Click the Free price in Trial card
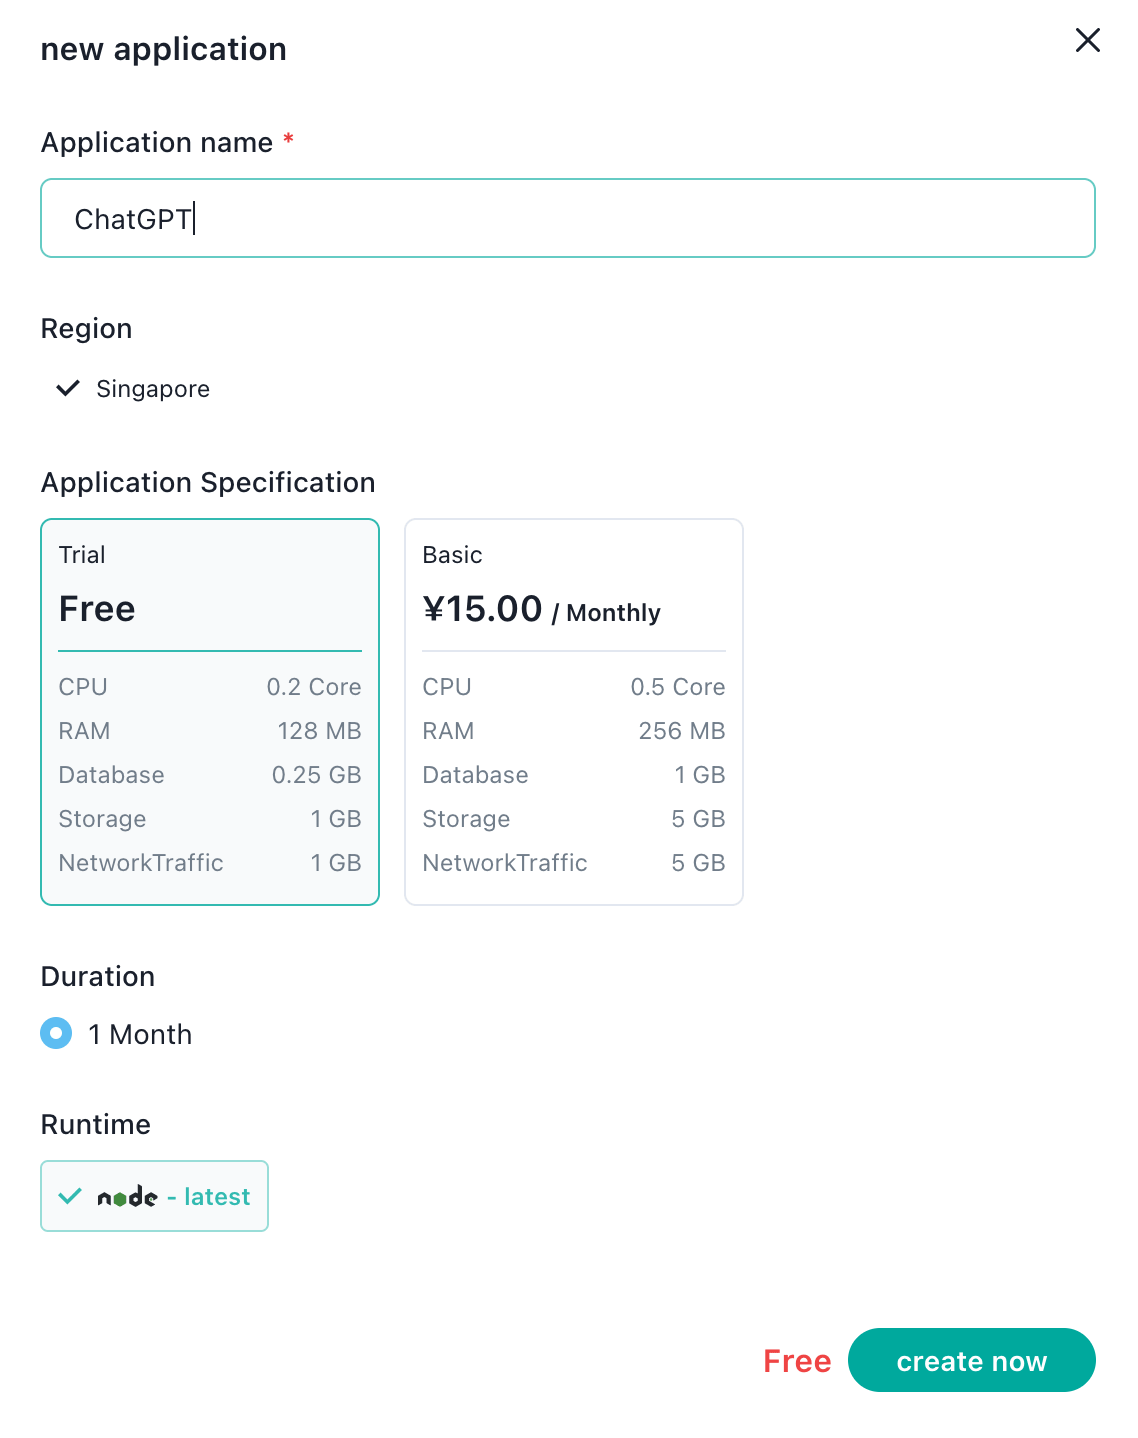 (97, 609)
